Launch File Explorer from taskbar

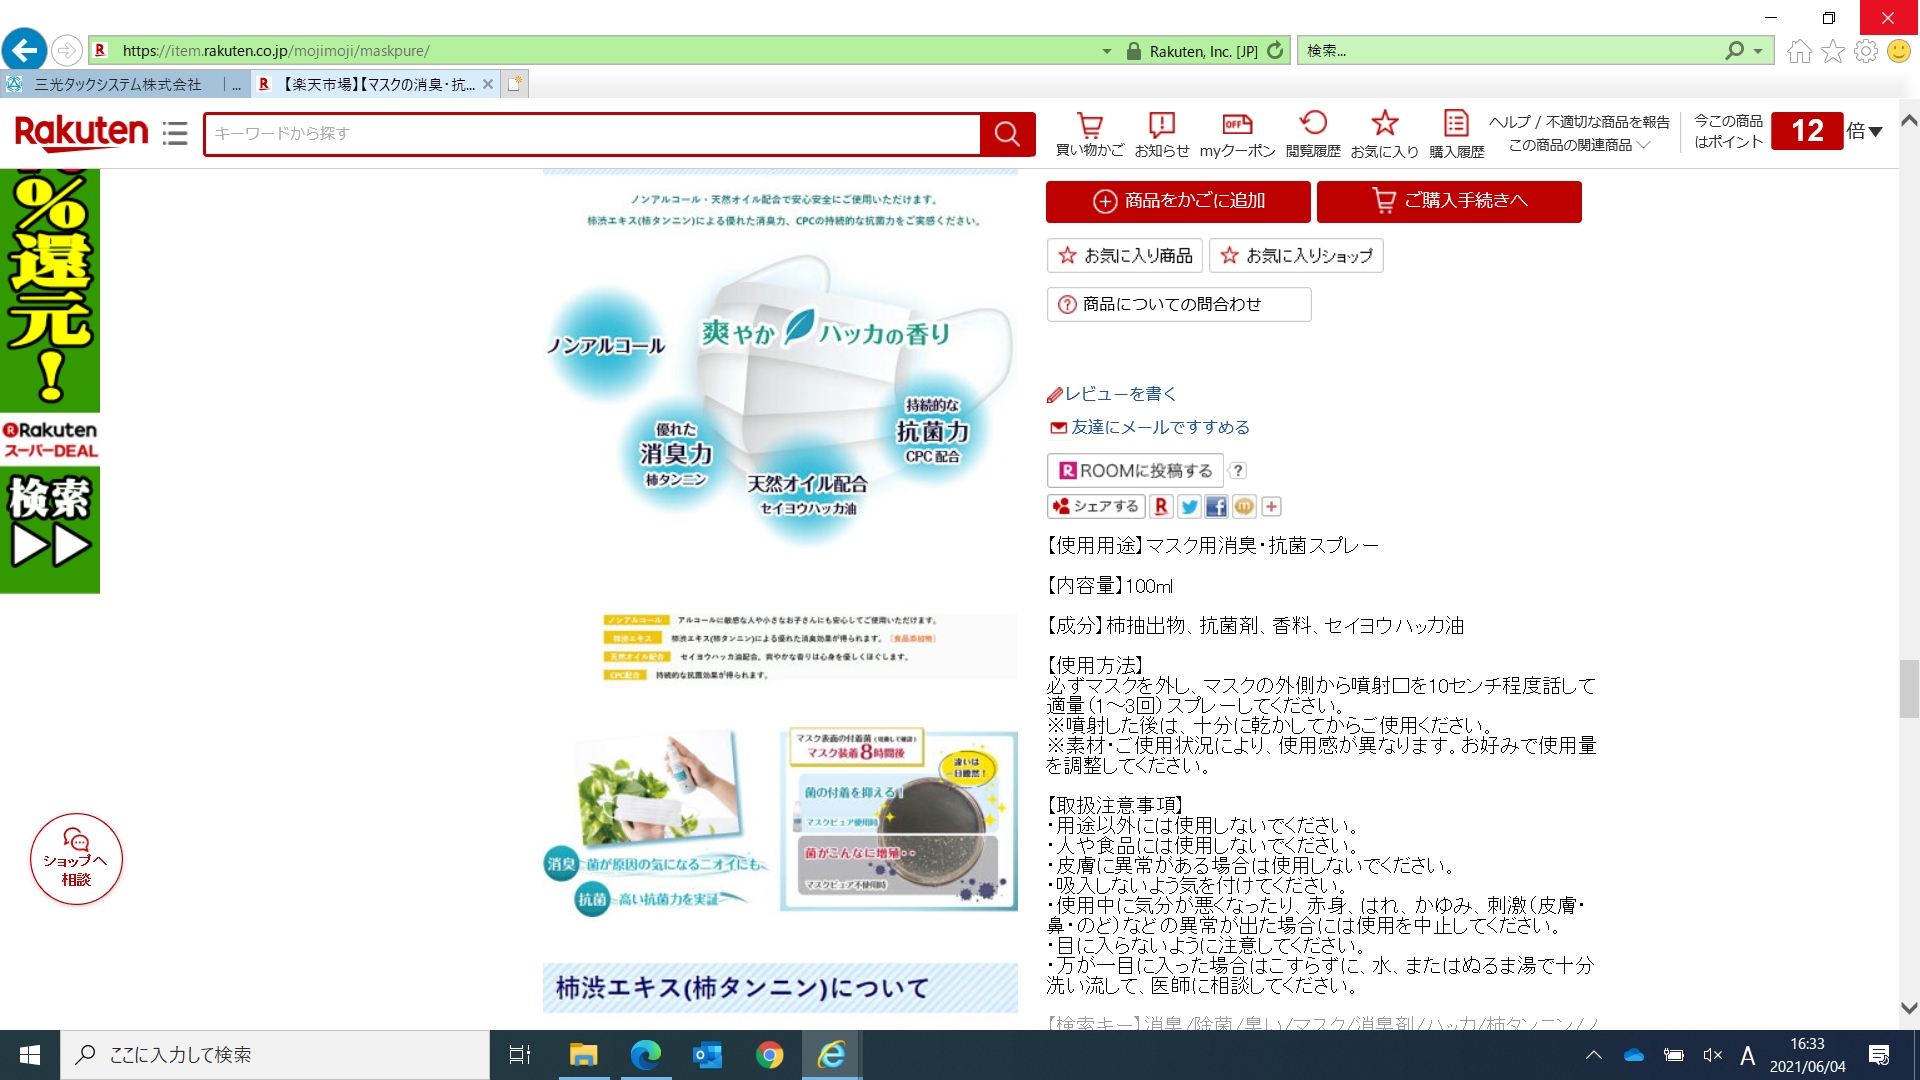(583, 1055)
